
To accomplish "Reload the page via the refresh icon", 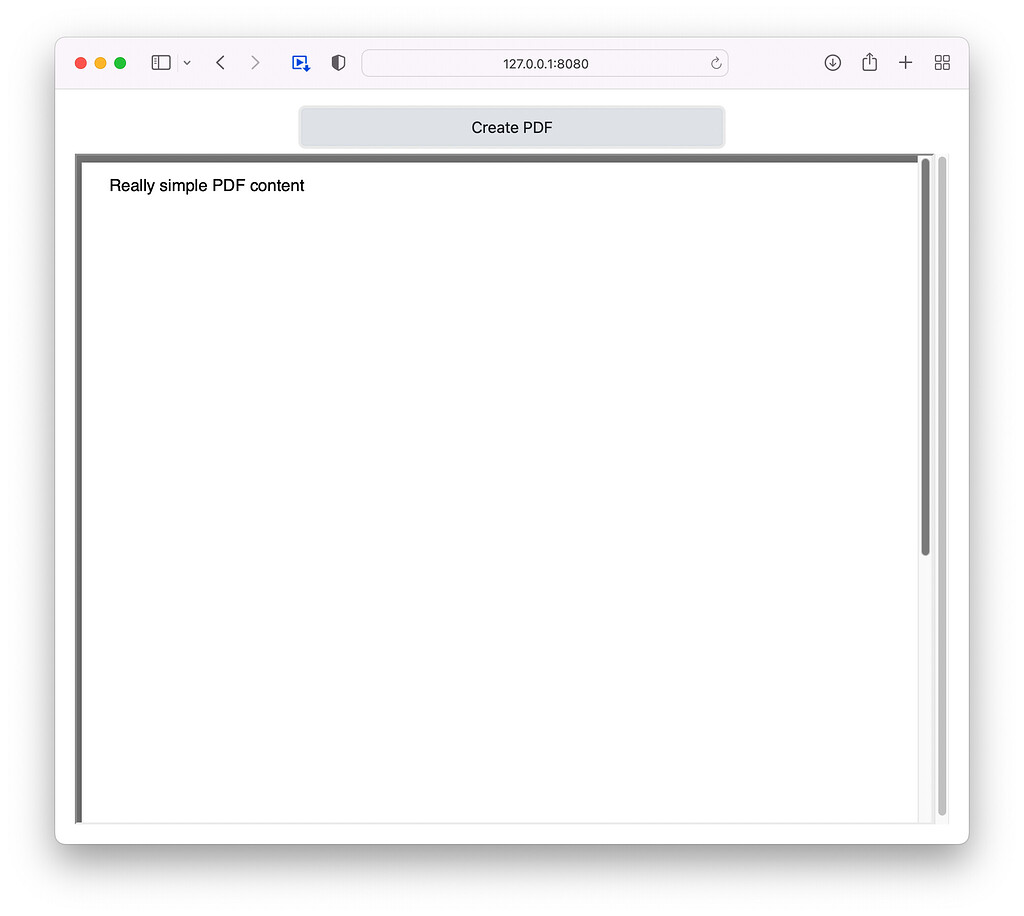I will (x=716, y=62).
